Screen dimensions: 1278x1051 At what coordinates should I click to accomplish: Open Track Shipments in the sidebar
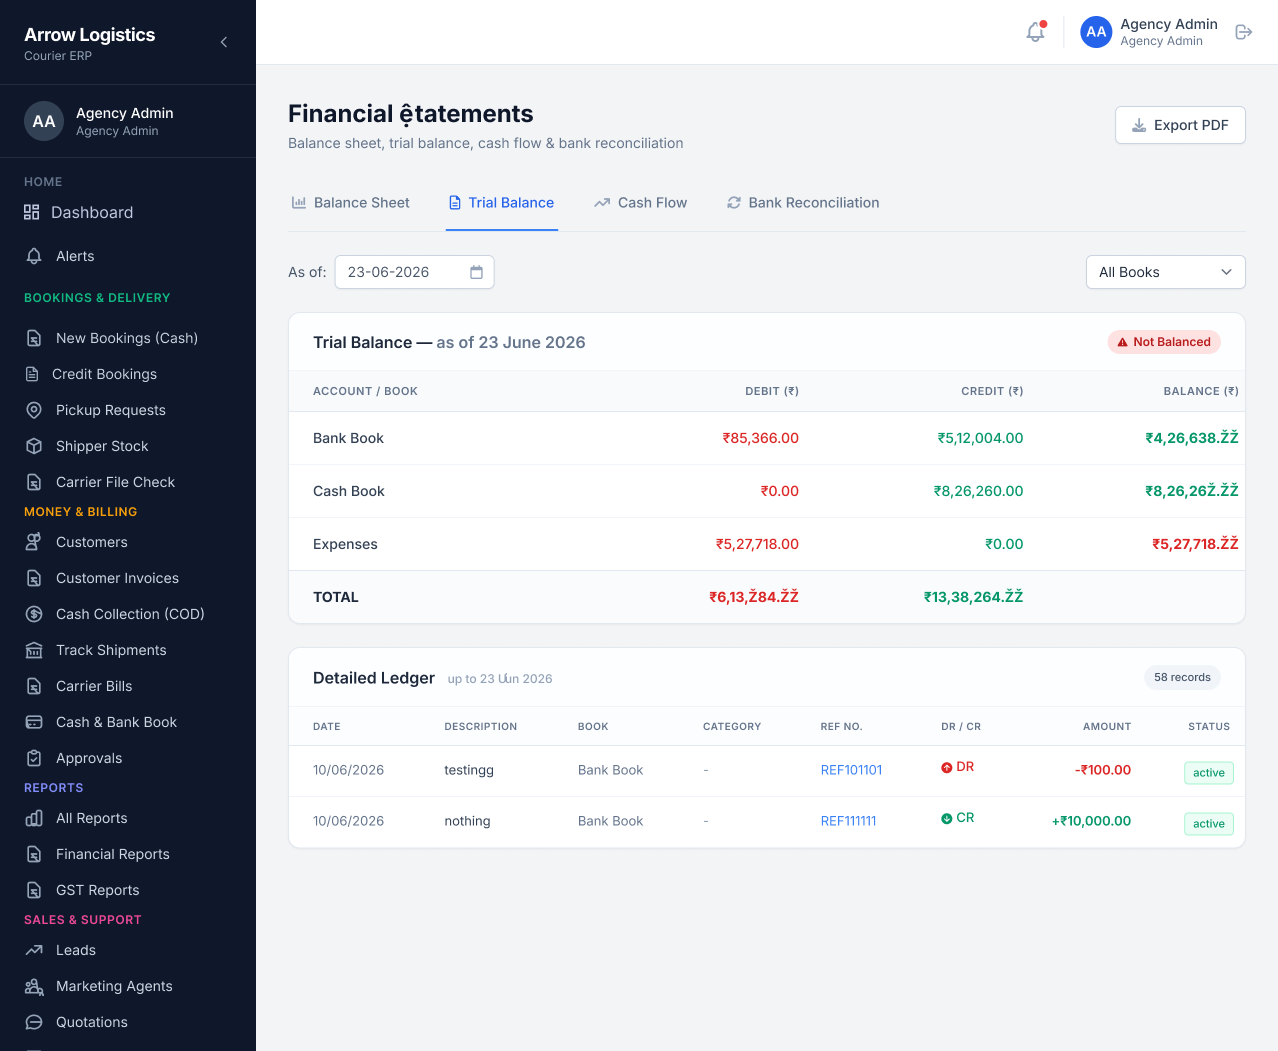pos(111,650)
